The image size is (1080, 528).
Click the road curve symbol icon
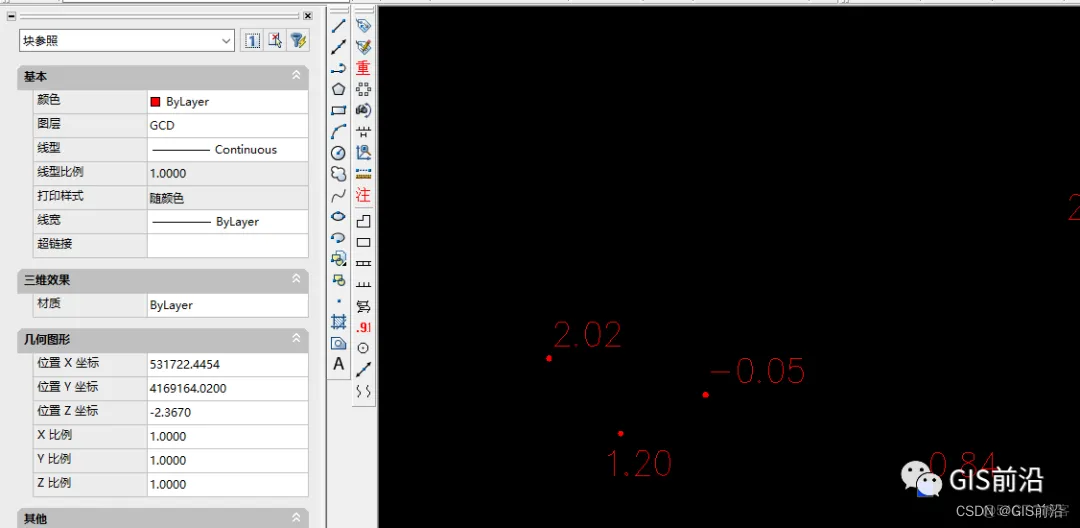coord(363,306)
